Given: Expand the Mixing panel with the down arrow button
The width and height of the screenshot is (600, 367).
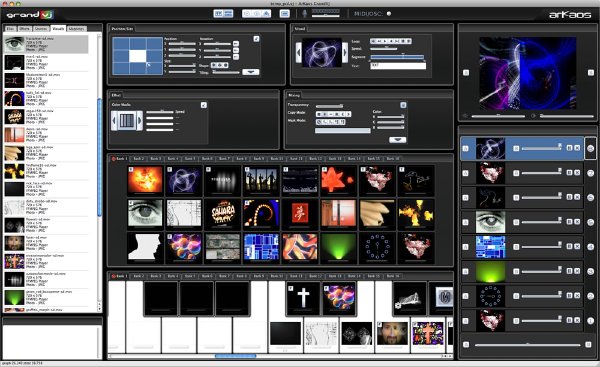Looking at the screenshot, I should pyautogui.click(x=398, y=140).
